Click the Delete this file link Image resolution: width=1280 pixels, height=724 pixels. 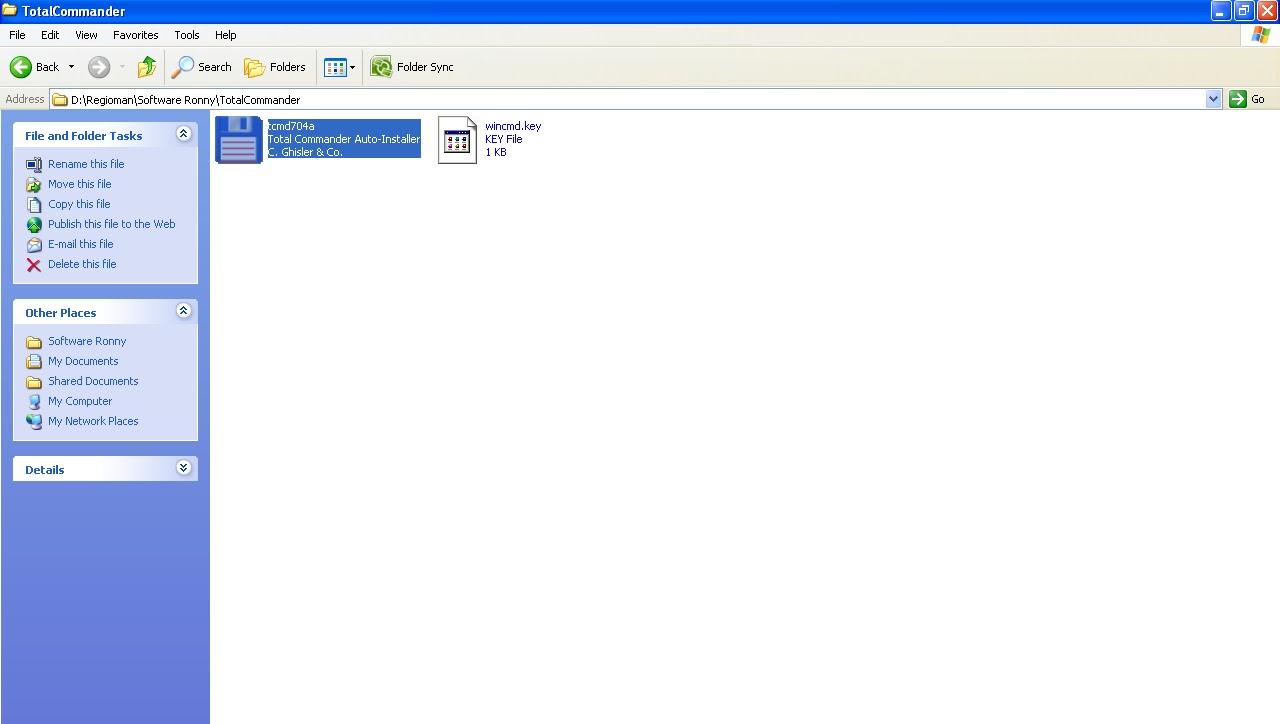pyautogui.click(x=81, y=264)
